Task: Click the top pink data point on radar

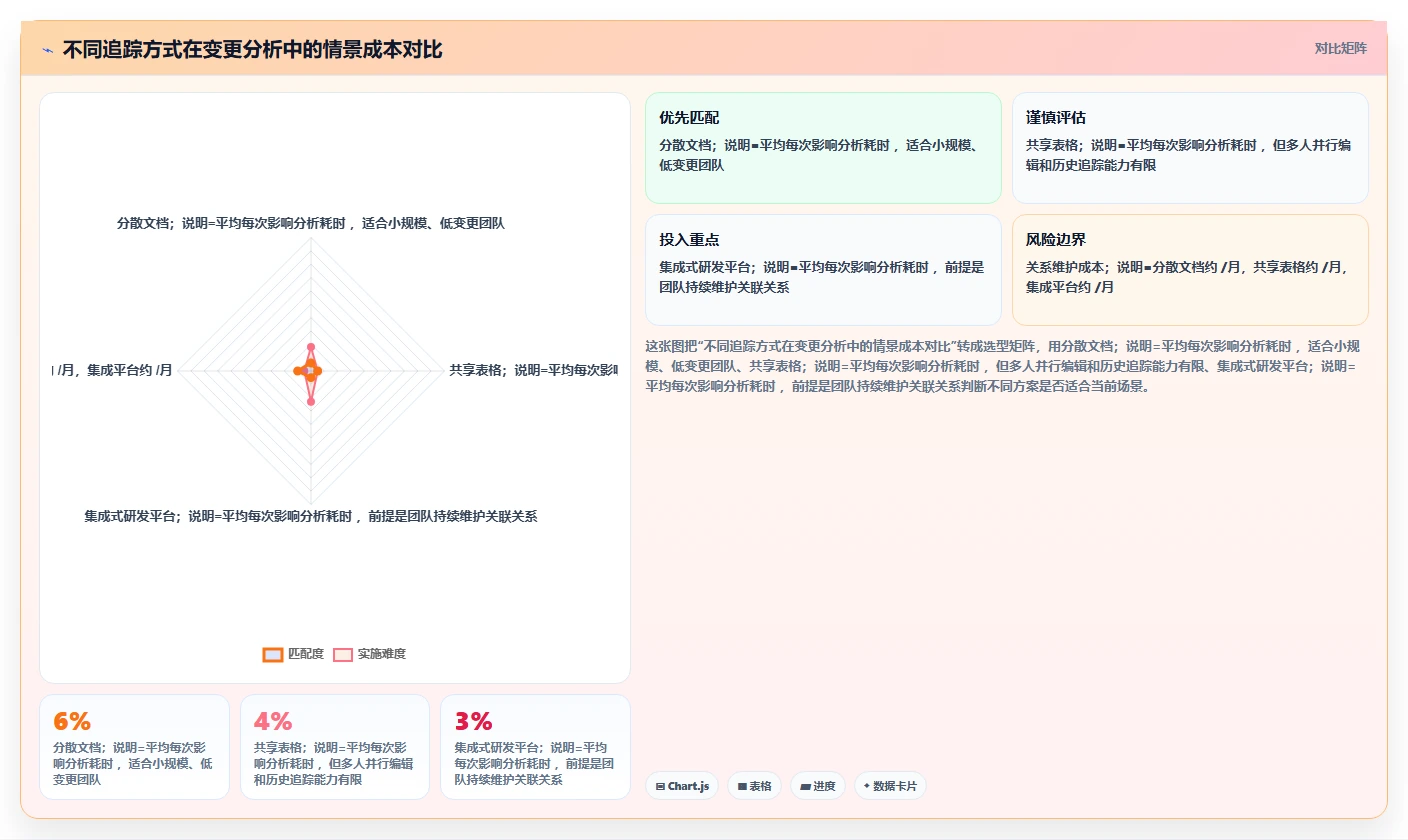Action: point(311,347)
